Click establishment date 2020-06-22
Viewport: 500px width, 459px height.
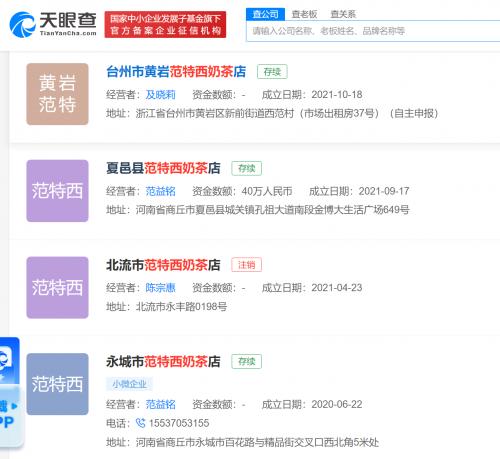coord(337,405)
